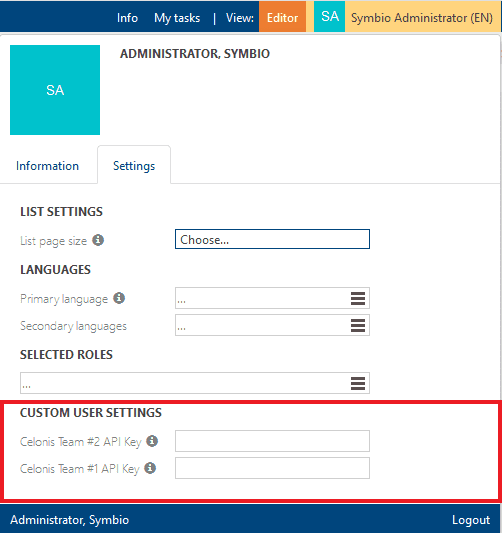Click the LIST SETTINGS section heading
Screen dimensions: 502x533
[x=61, y=211]
